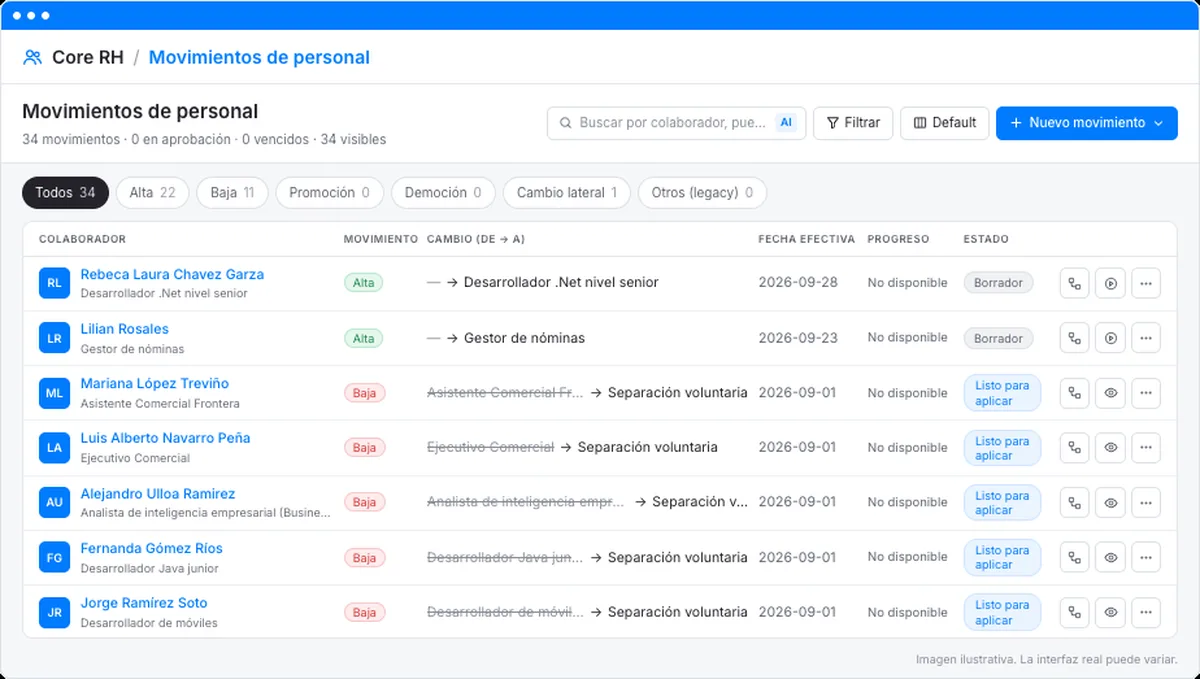Click the COLABORADOR column header
The height and width of the screenshot is (679, 1200).
pyautogui.click(x=82, y=239)
